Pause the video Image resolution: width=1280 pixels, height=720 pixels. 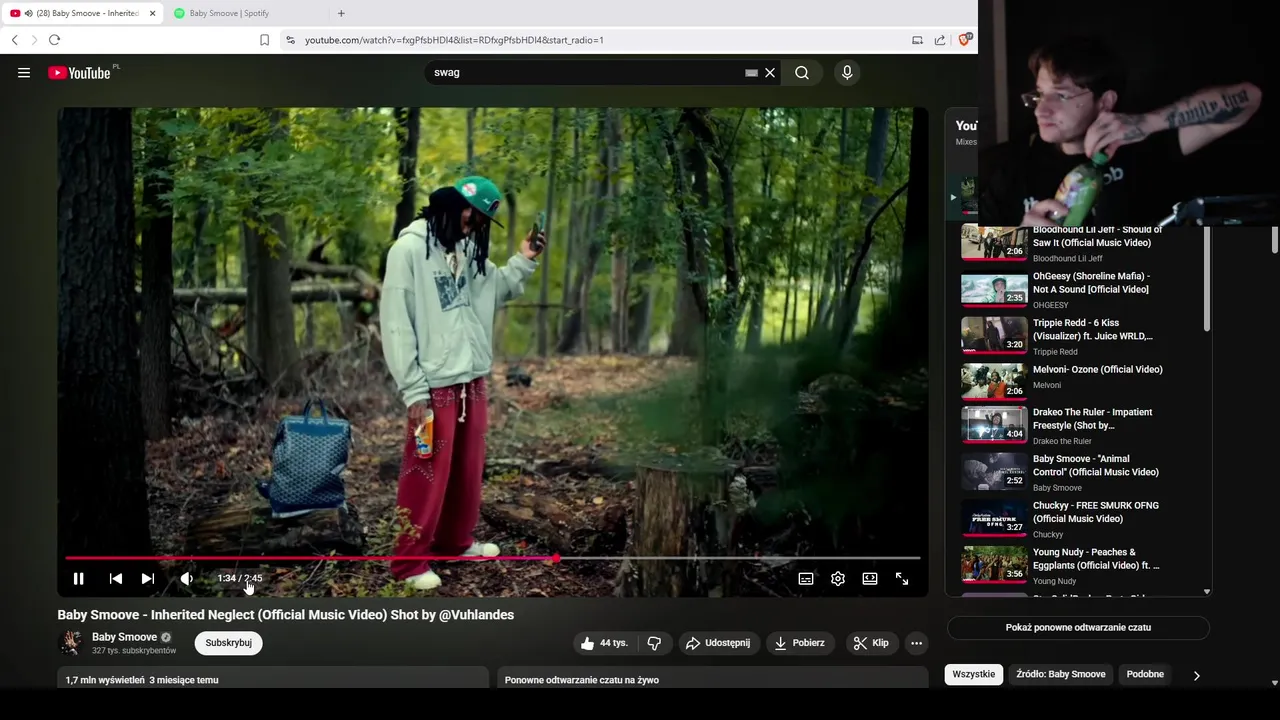tap(78, 578)
